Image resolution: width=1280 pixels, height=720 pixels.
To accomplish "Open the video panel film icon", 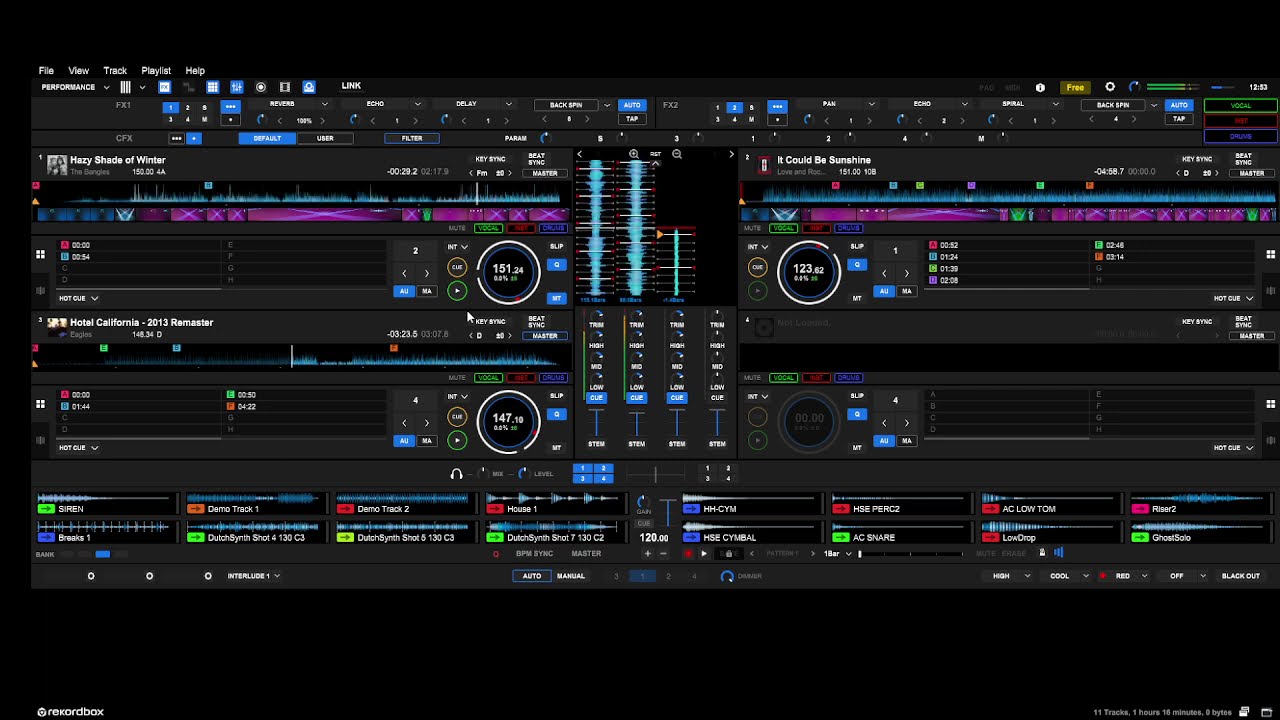I will click(x=285, y=87).
